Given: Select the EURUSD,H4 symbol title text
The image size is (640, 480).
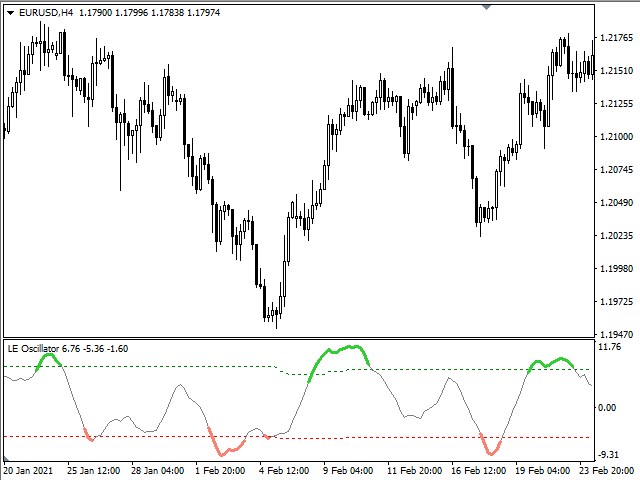Looking at the screenshot, I should [x=46, y=13].
